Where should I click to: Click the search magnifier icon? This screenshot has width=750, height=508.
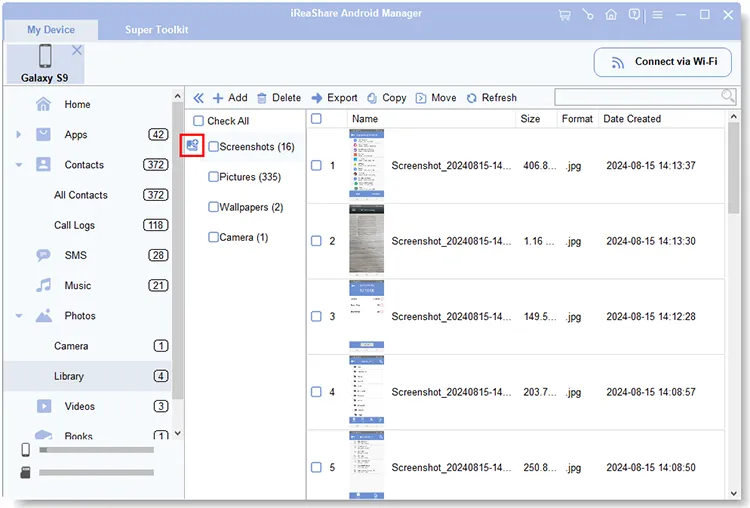[x=728, y=96]
